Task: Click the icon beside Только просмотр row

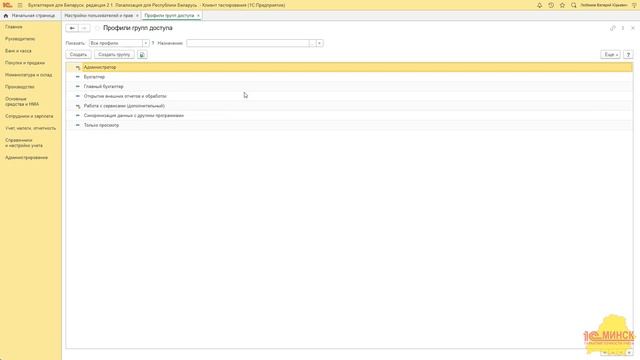Action: 78,125
